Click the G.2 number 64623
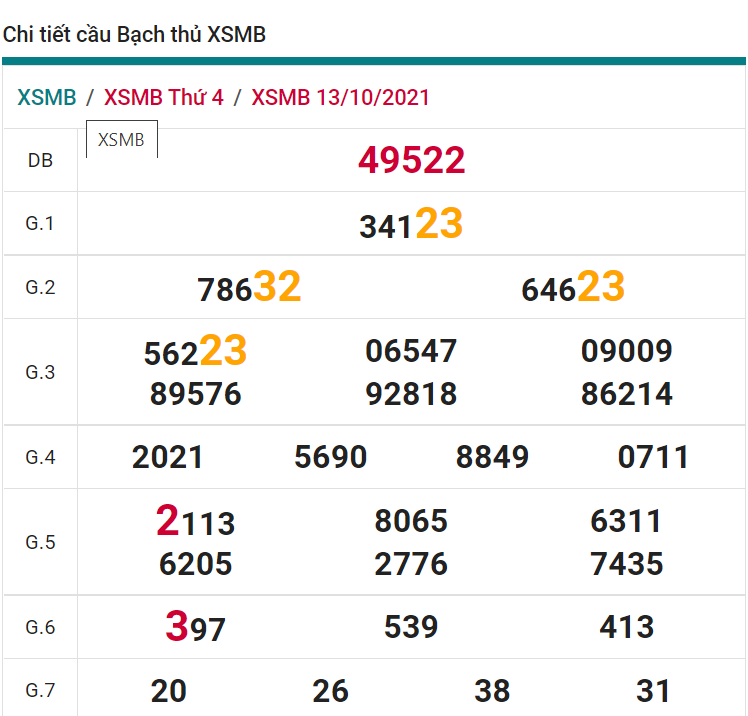The width and height of the screenshot is (748, 716). point(573,288)
